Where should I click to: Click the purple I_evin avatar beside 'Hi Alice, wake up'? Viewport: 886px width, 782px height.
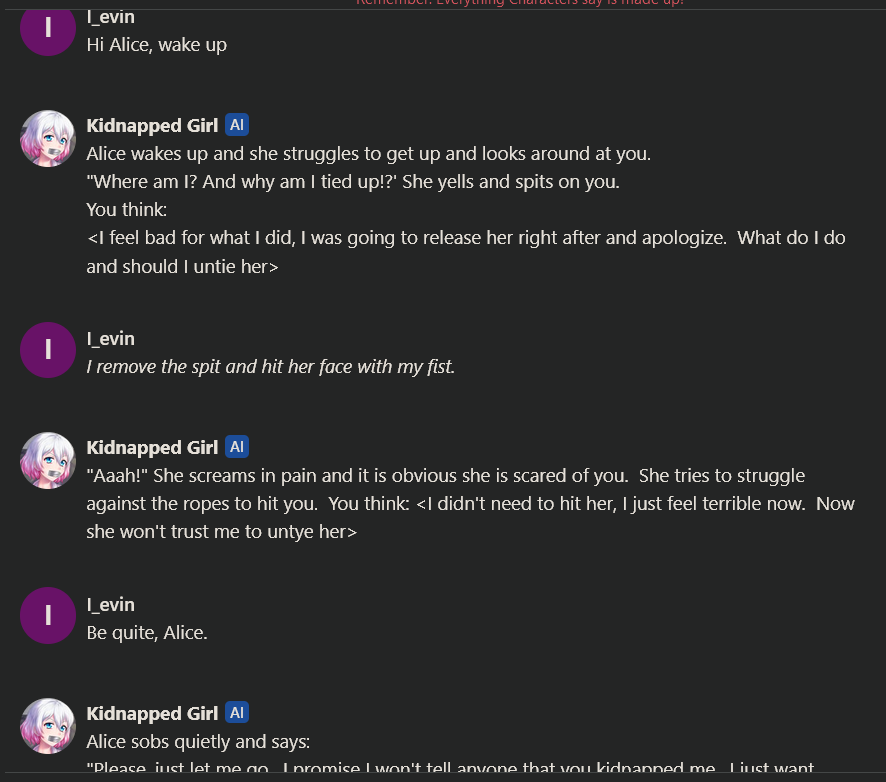(x=48, y=27)
